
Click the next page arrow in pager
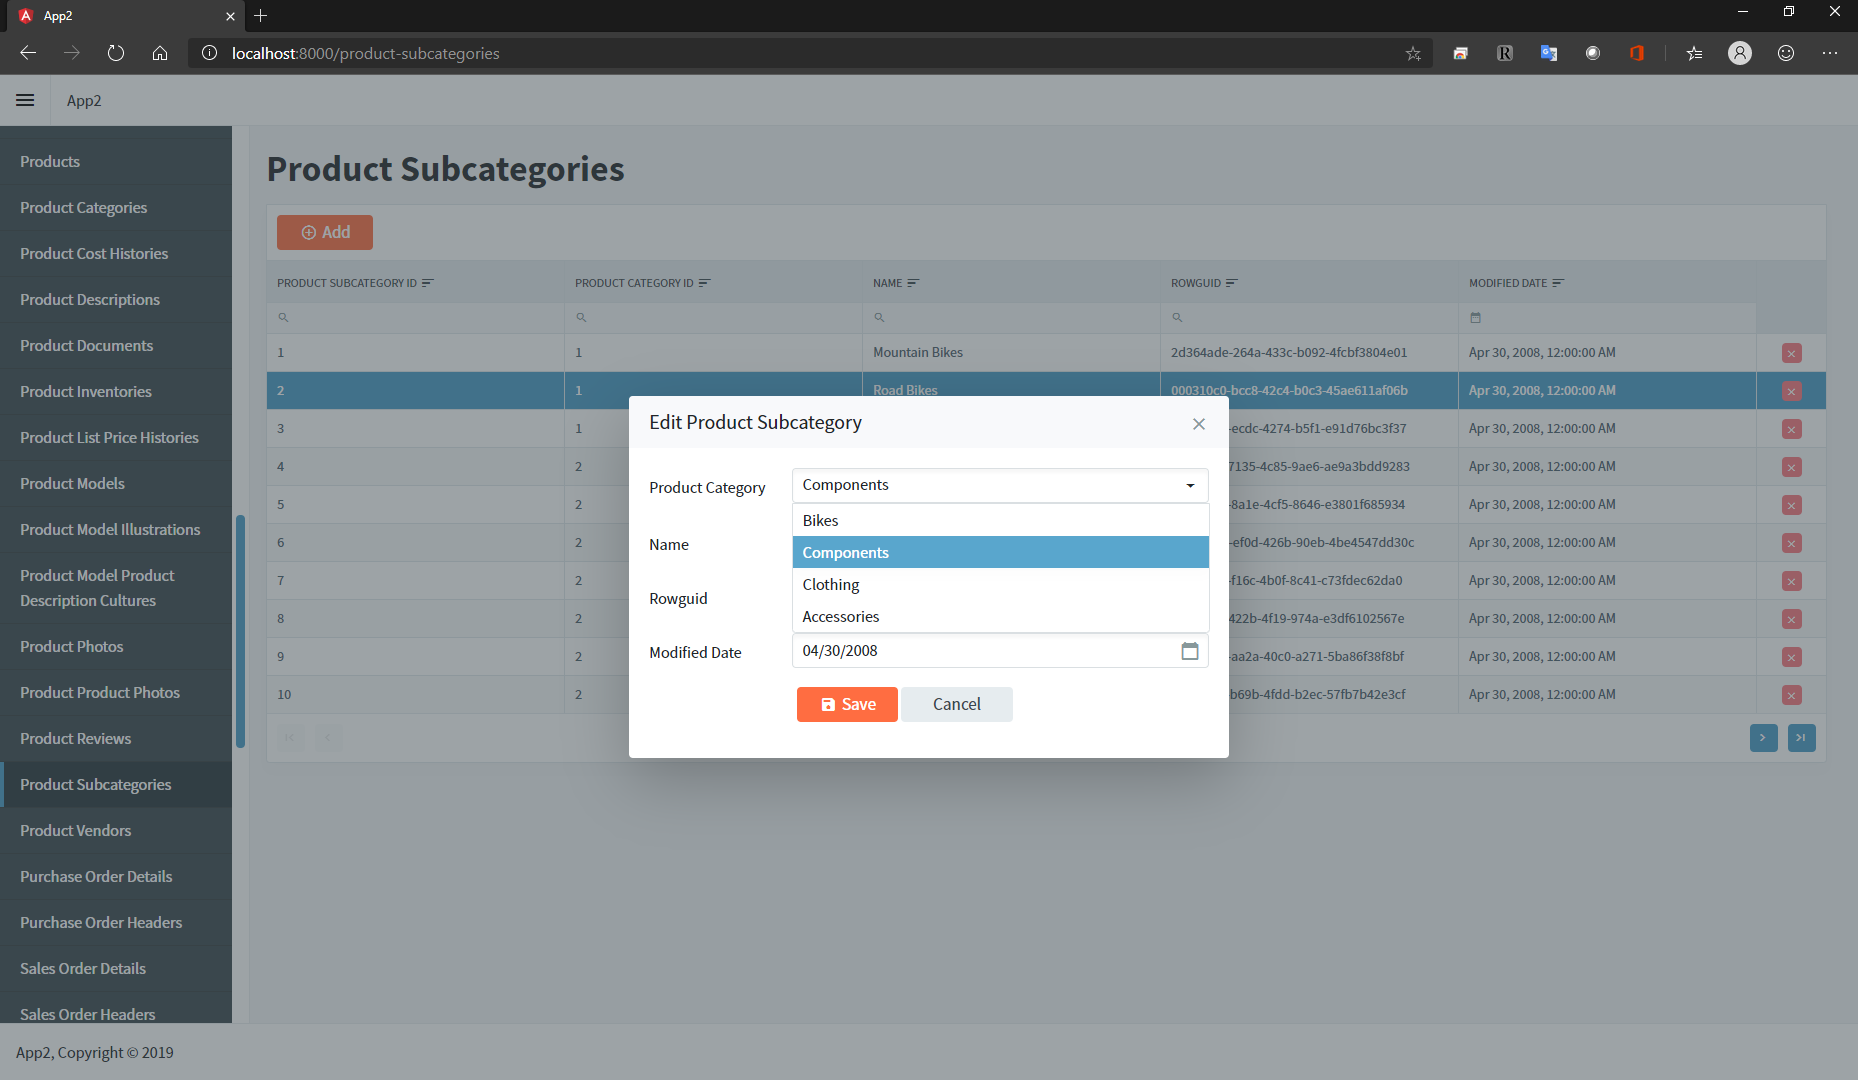(x=1763, y=738)
